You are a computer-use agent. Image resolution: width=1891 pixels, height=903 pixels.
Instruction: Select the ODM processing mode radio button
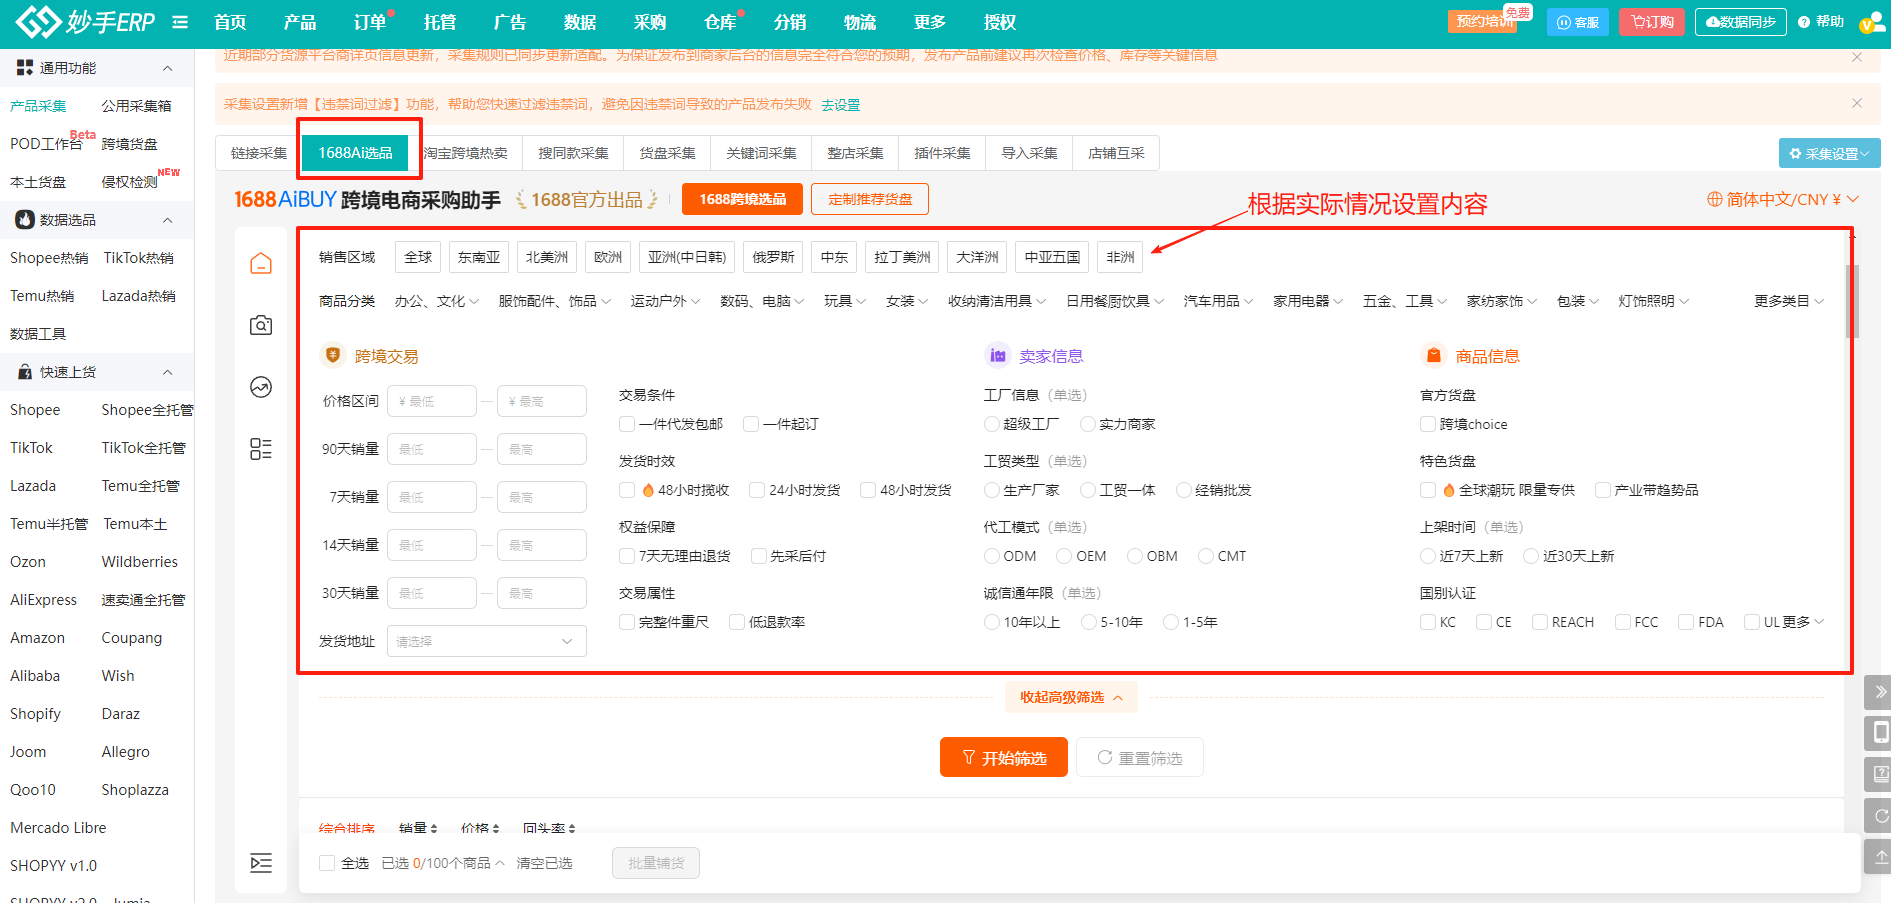(991, 555)
